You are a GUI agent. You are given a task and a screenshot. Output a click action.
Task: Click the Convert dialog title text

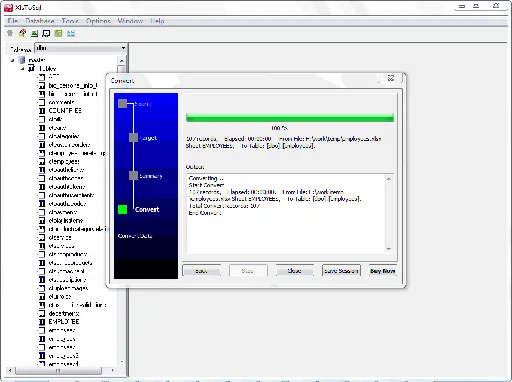tap(122, 80)
